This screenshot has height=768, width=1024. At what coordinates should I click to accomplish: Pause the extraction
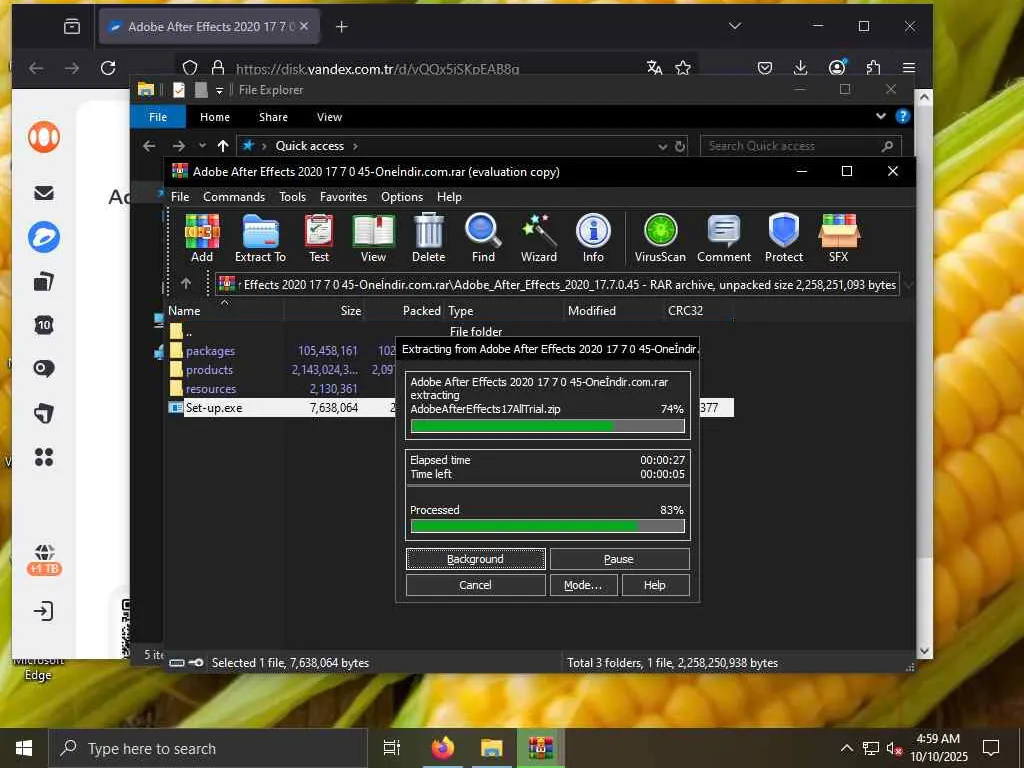click(x=619, y=559)
